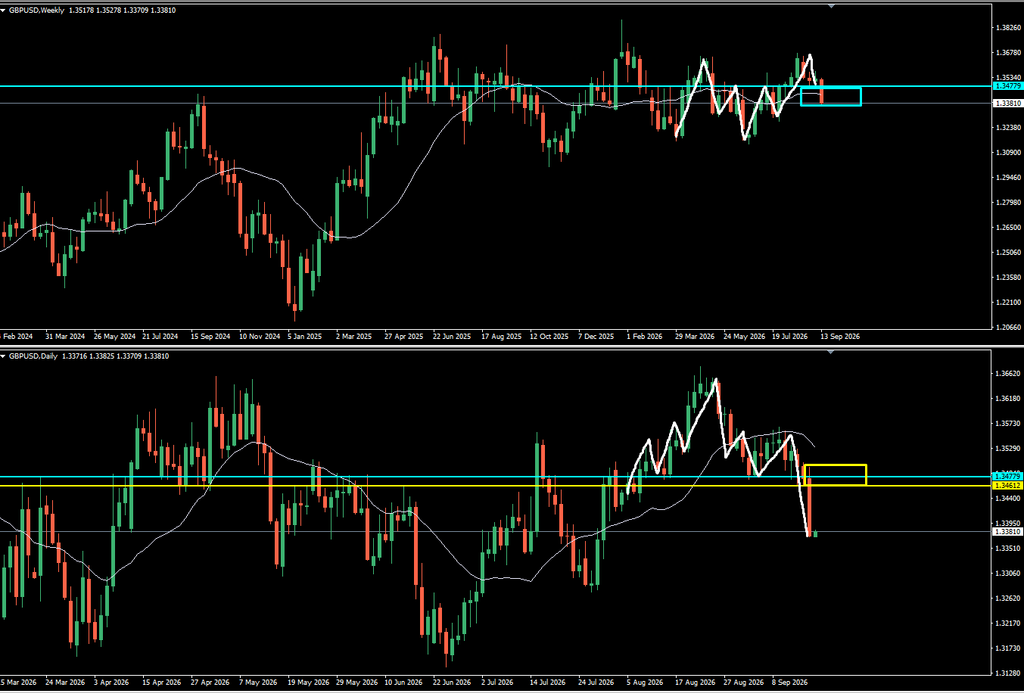
Task: Click the cyan 1.34779 price label on the weekly scale
Action: click(x=1007, y=86)
